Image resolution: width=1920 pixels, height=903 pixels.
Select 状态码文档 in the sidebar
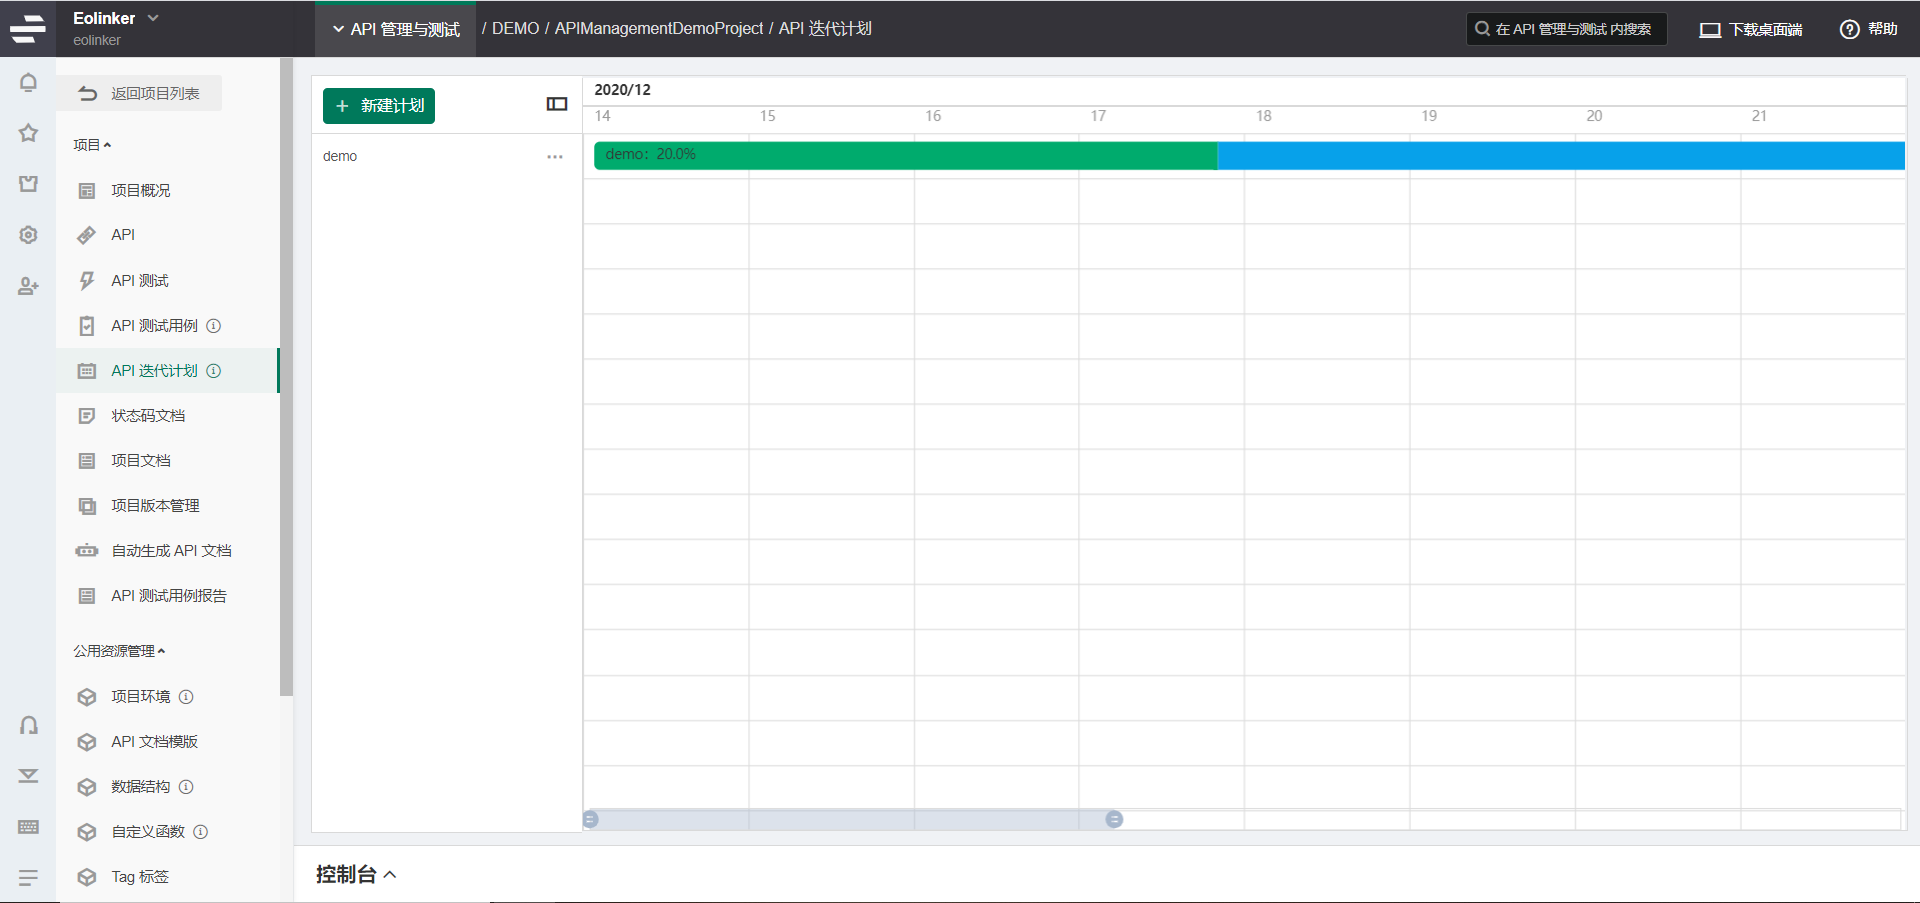click(x=148, y=416)
